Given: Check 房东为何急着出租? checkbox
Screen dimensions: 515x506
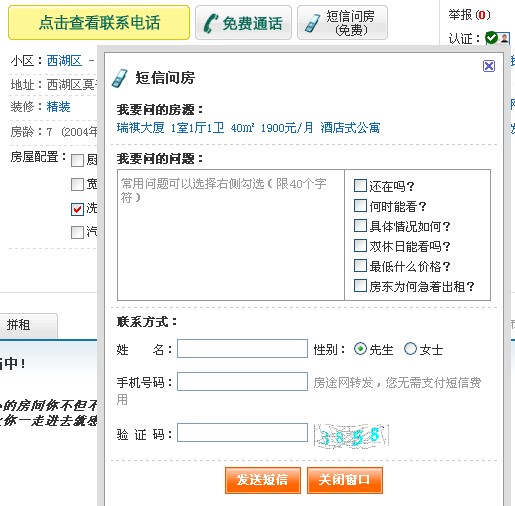Looking at the screenshot, I should click(x=360, y=286).
